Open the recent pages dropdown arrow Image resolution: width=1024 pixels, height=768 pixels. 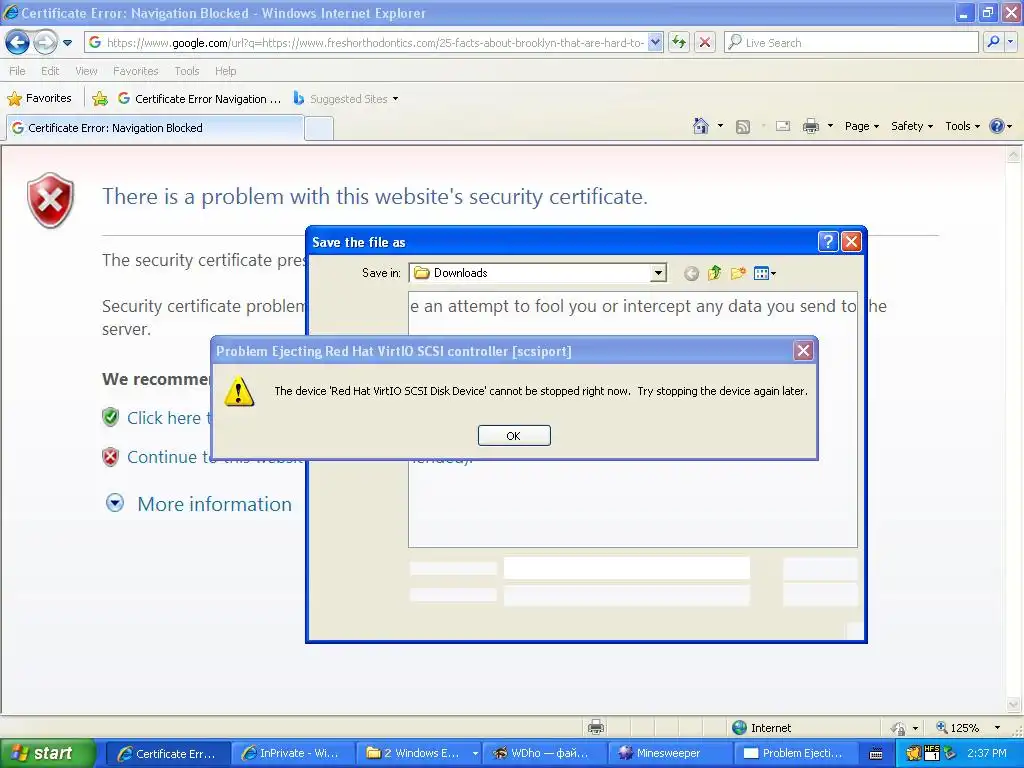67,43
